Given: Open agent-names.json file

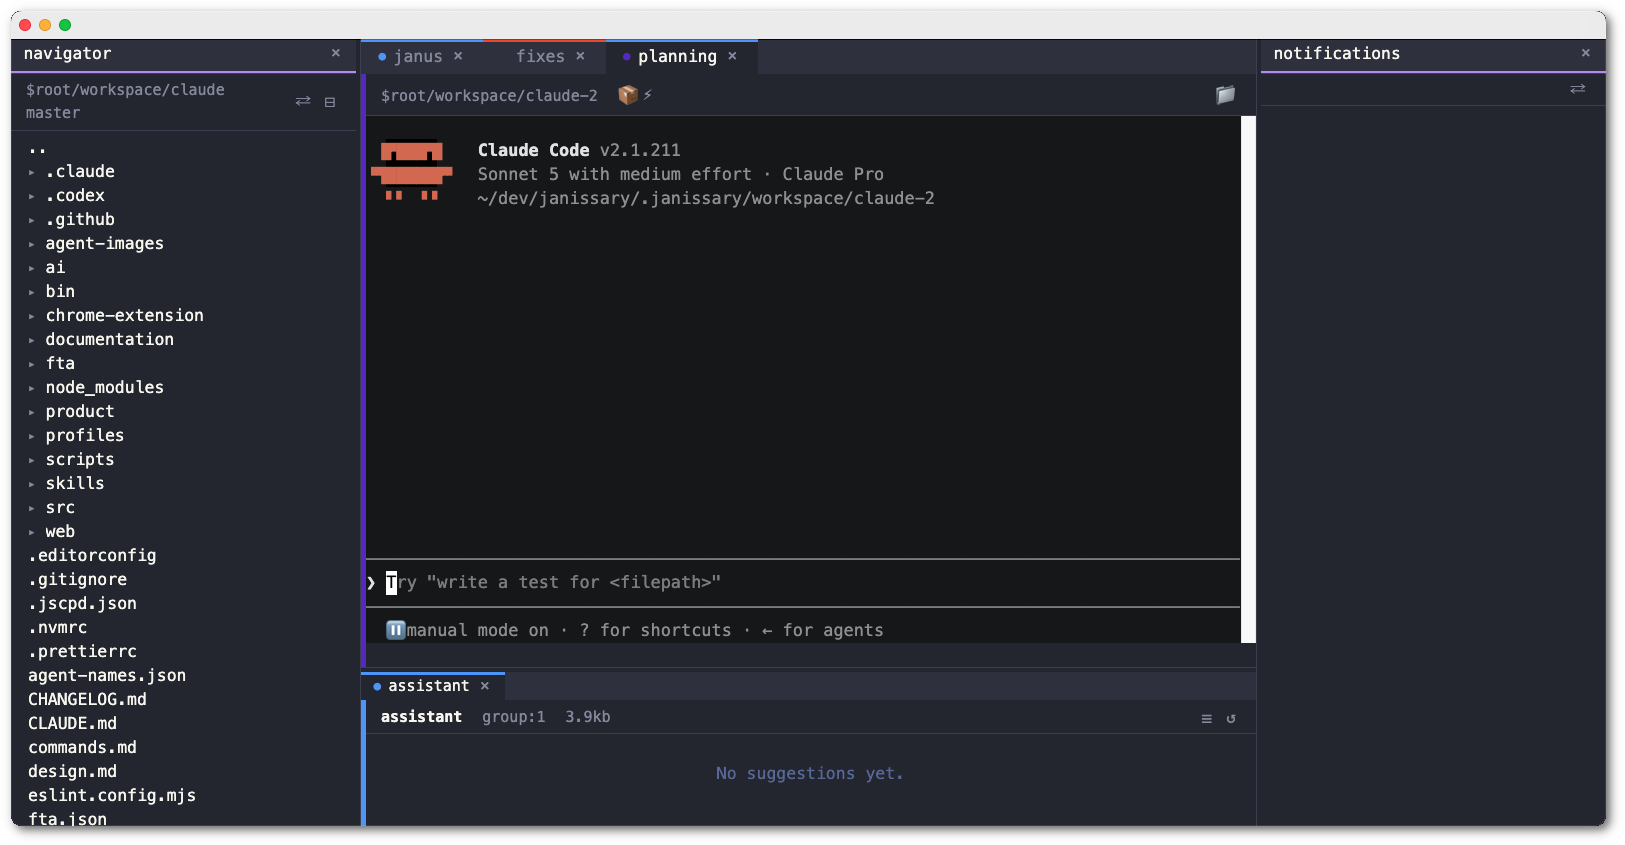Looking at the screenshot, I should pos(107,676).
